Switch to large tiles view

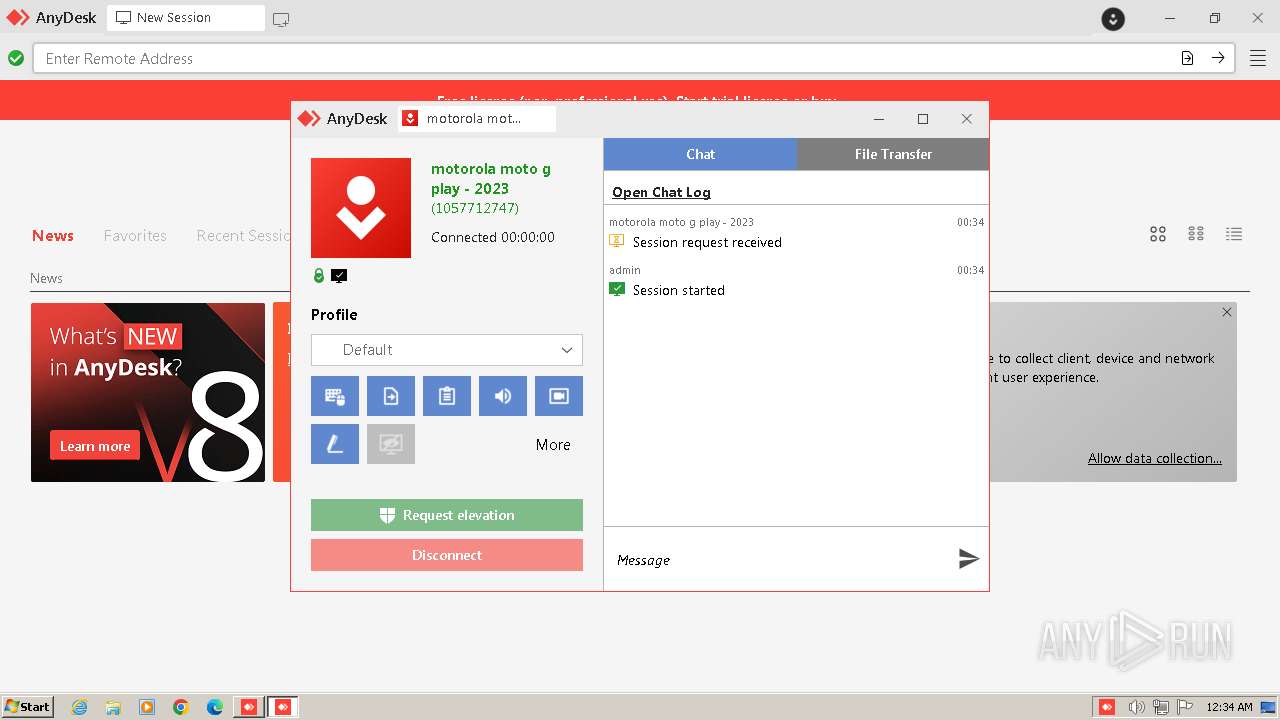click(x=1158, y=234)
